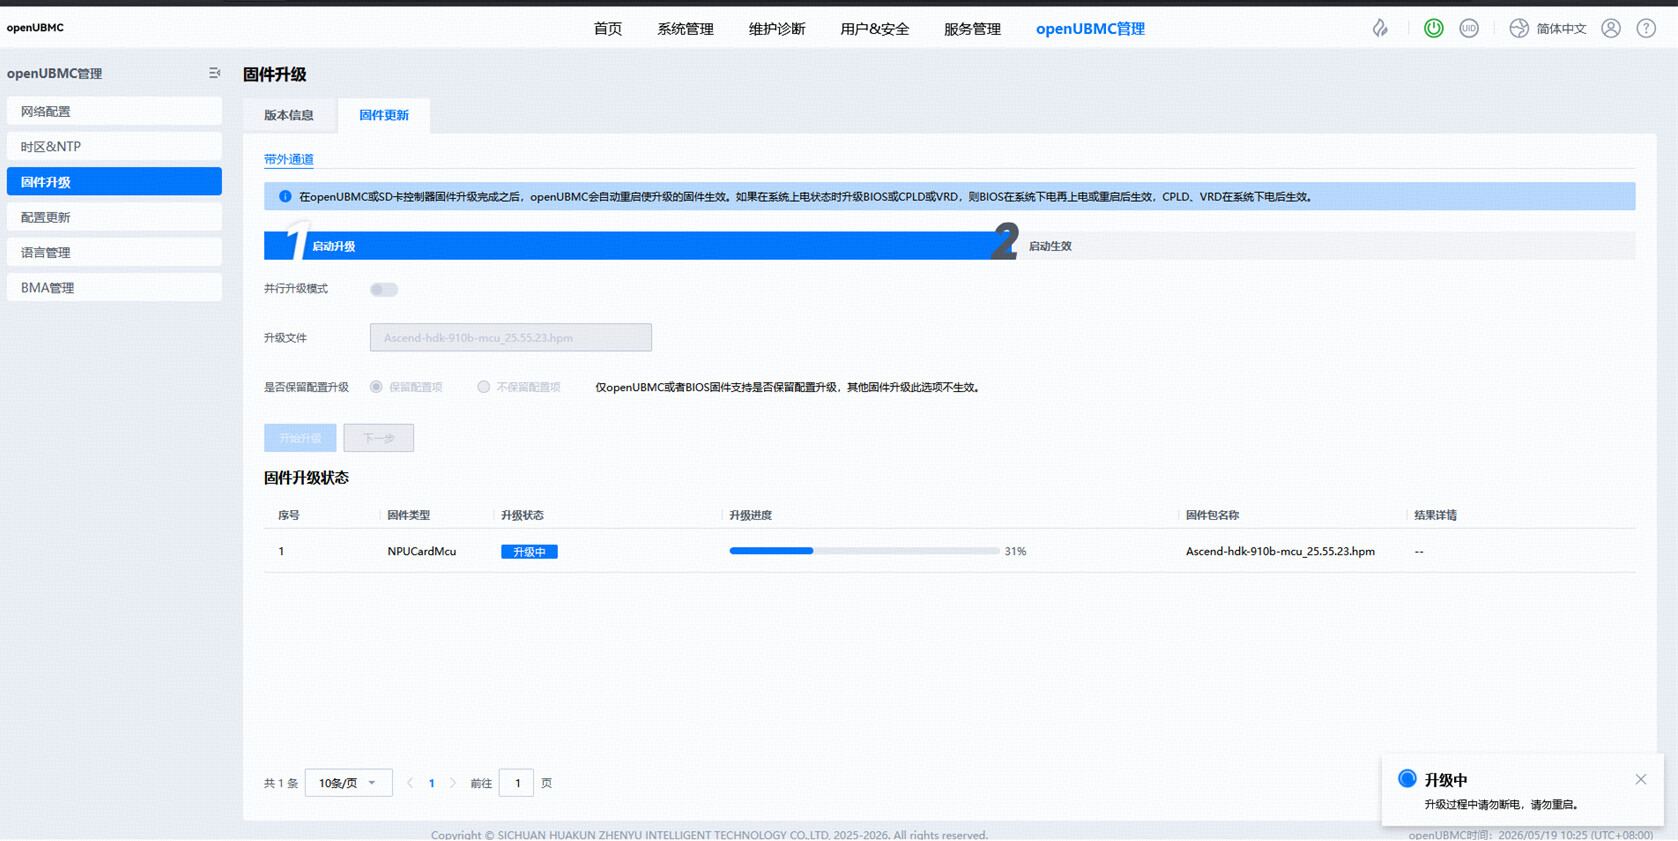1678x841 pixels.
Task: Select the 不保留配置项 radio button
Action: pyautogui.click(x=484, y=387)
